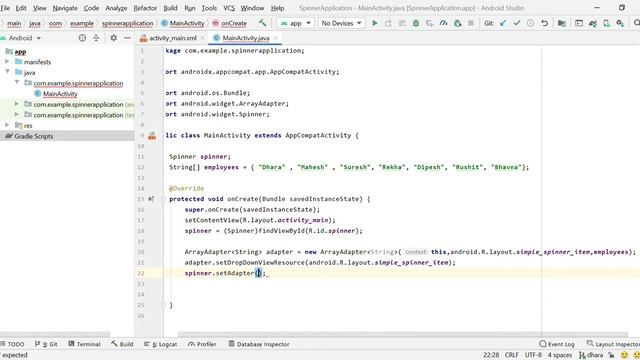
Task: Click Apply Code Changes icon
Action: [x=402, y=23]
